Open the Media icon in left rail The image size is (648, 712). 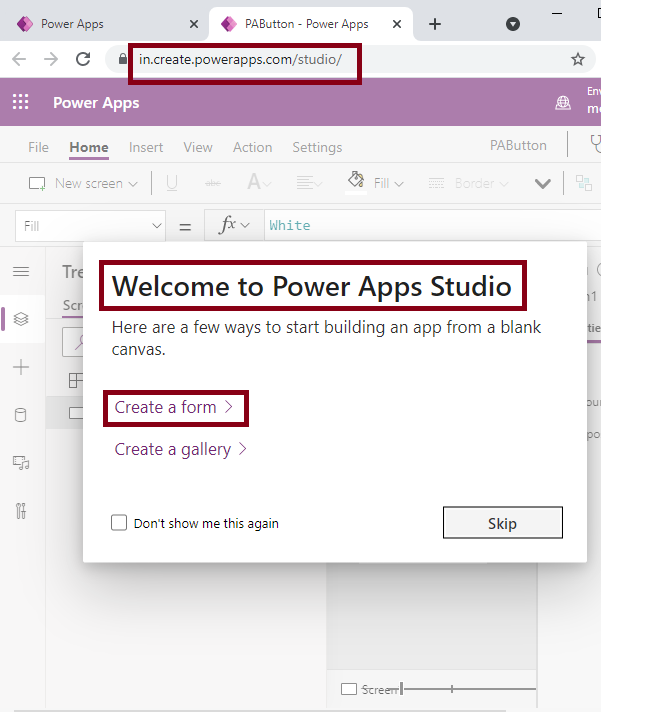21,463
